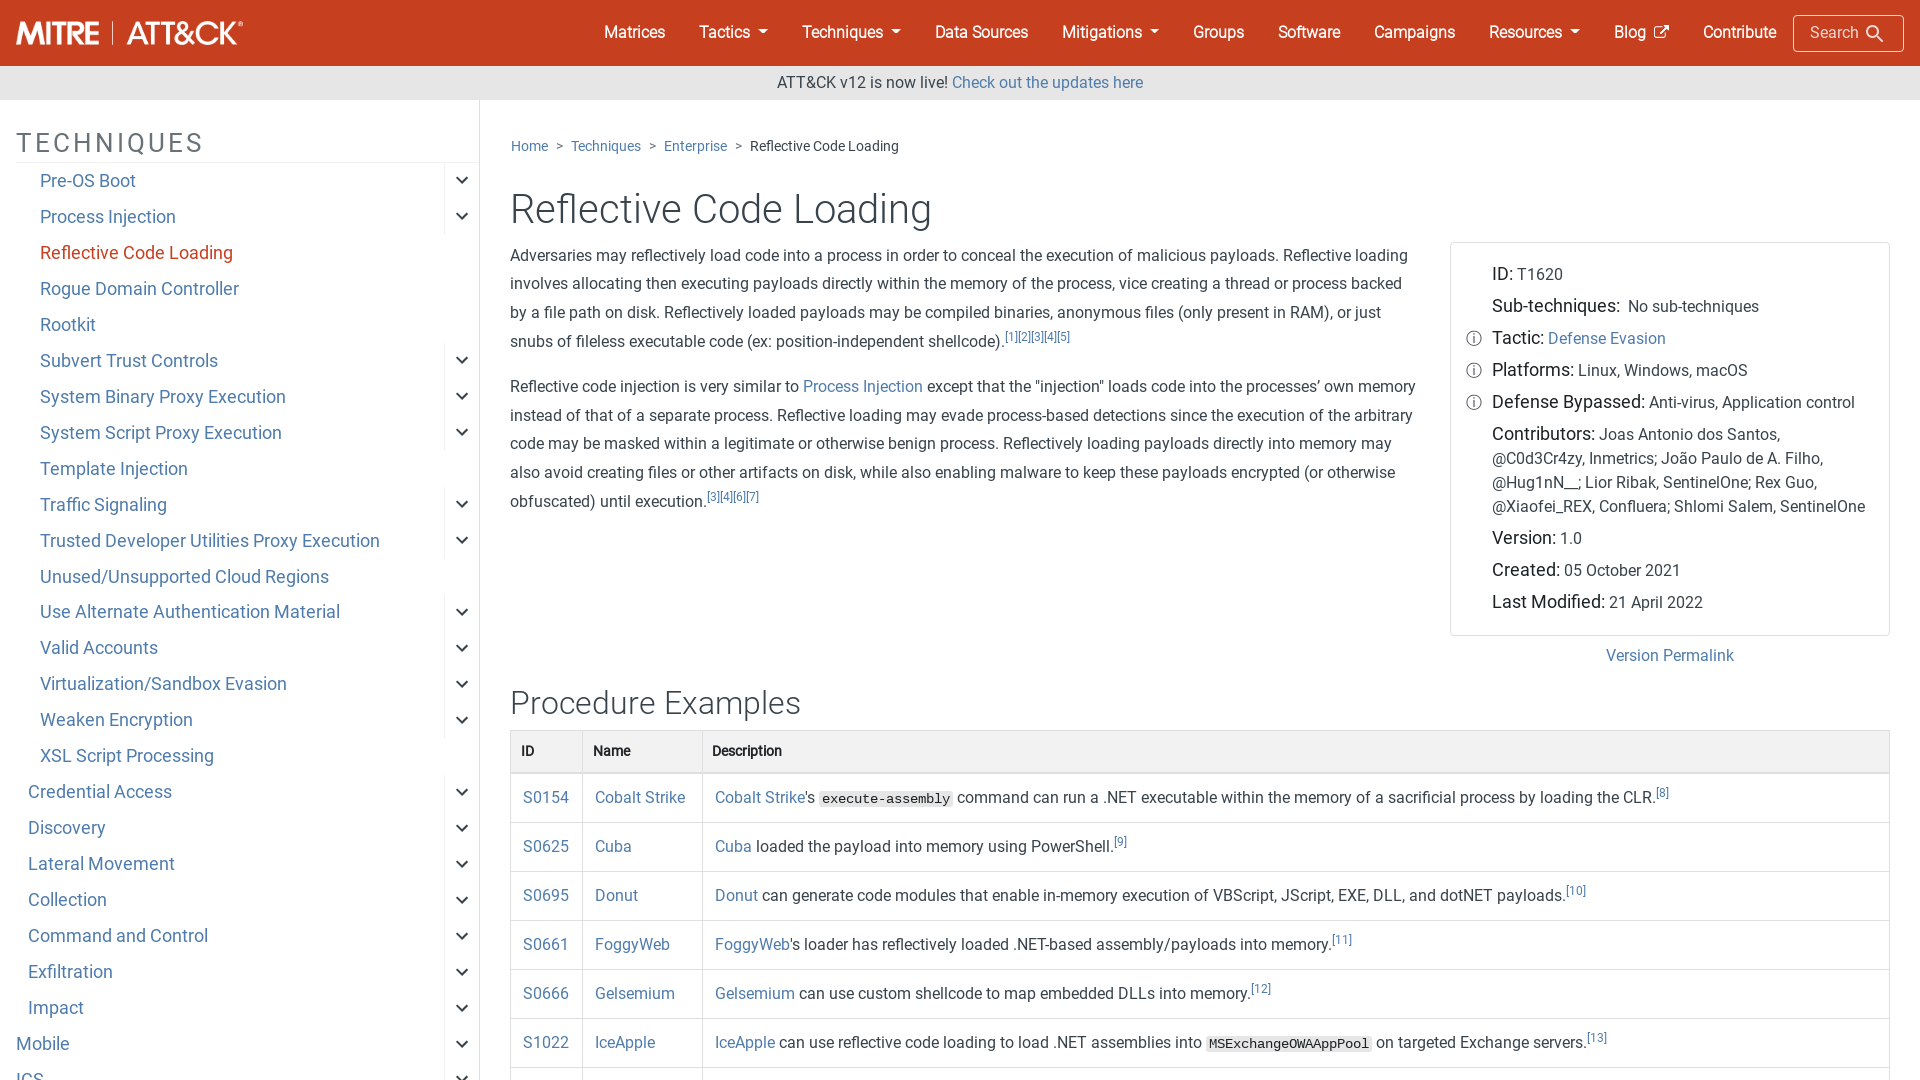Expand the Pre-OS Boot chevron
The height and width of the screenshot is (1080, 1920).
click(x=462, y=181)
